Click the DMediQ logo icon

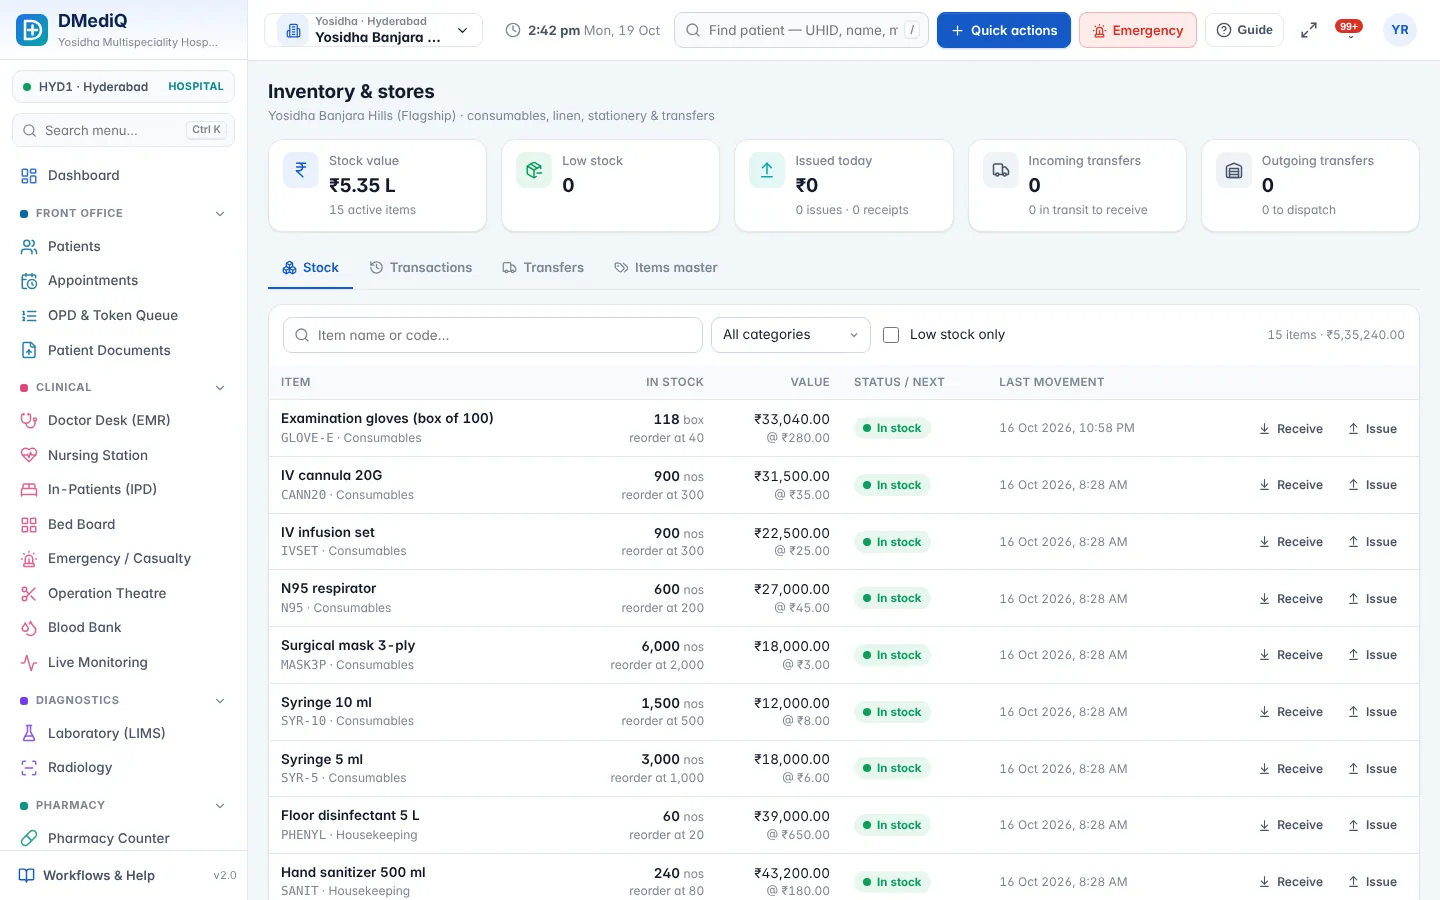[x=32, y=30]
